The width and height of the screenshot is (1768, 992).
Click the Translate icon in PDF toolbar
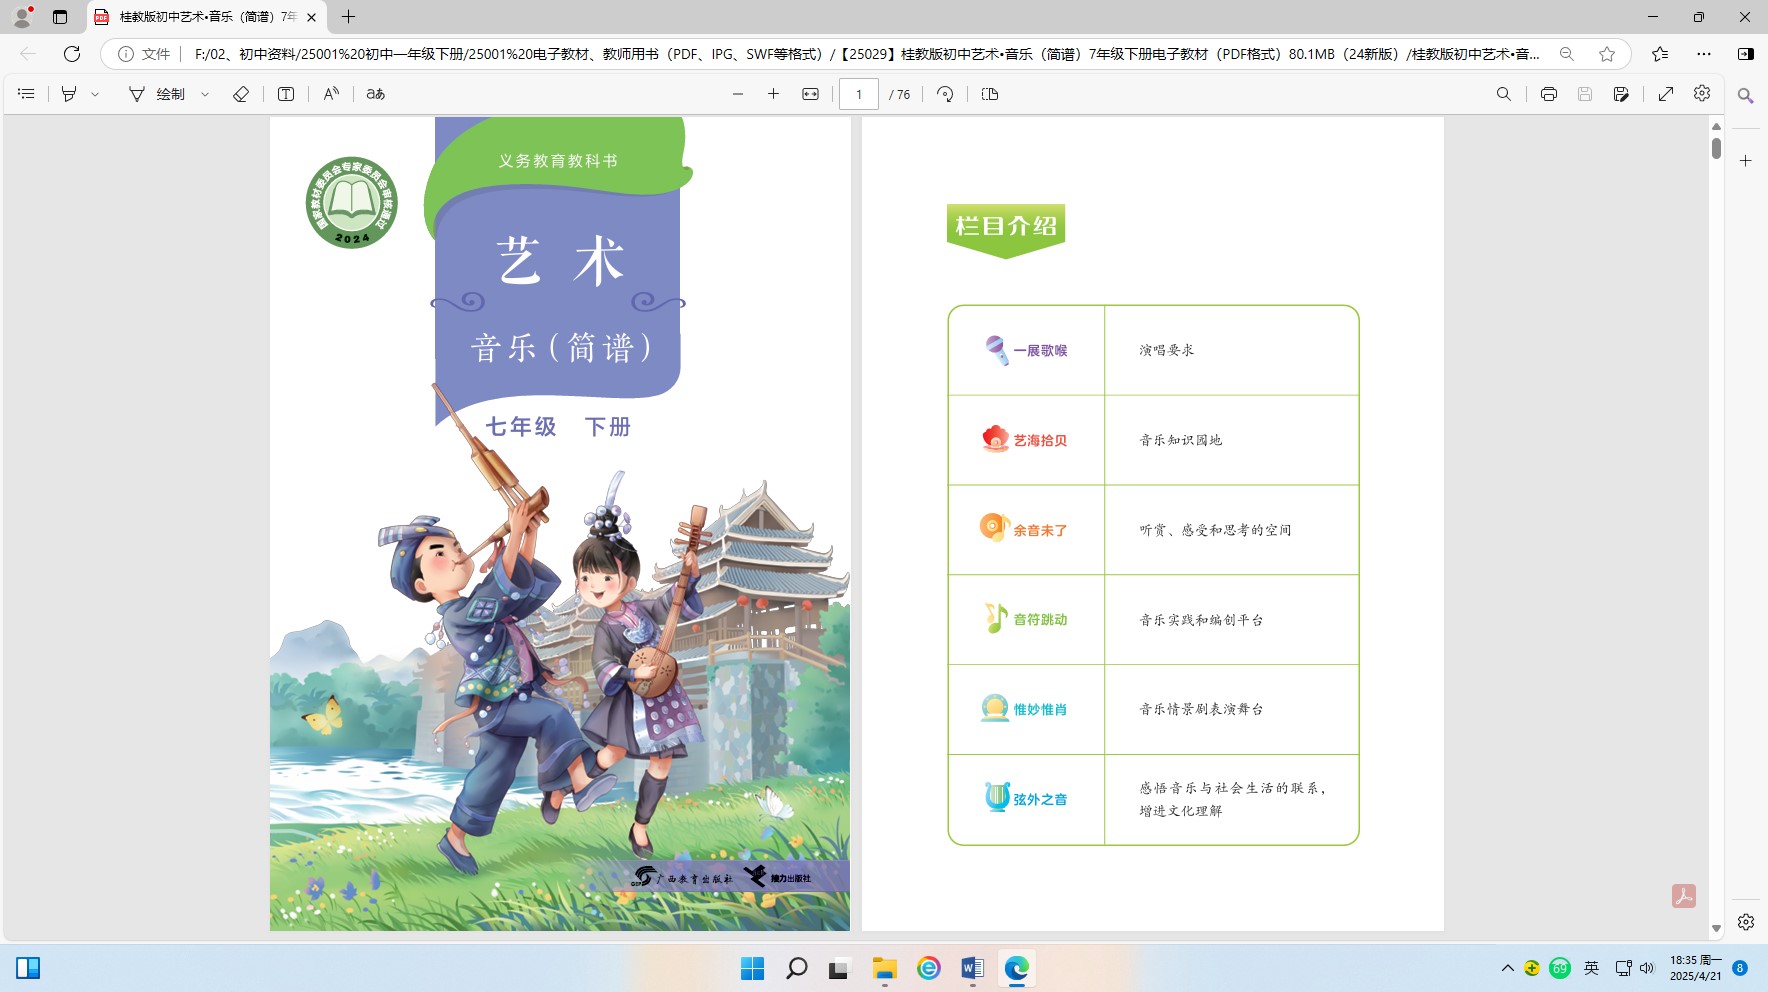pyautogui.click(x=376, y=94)
